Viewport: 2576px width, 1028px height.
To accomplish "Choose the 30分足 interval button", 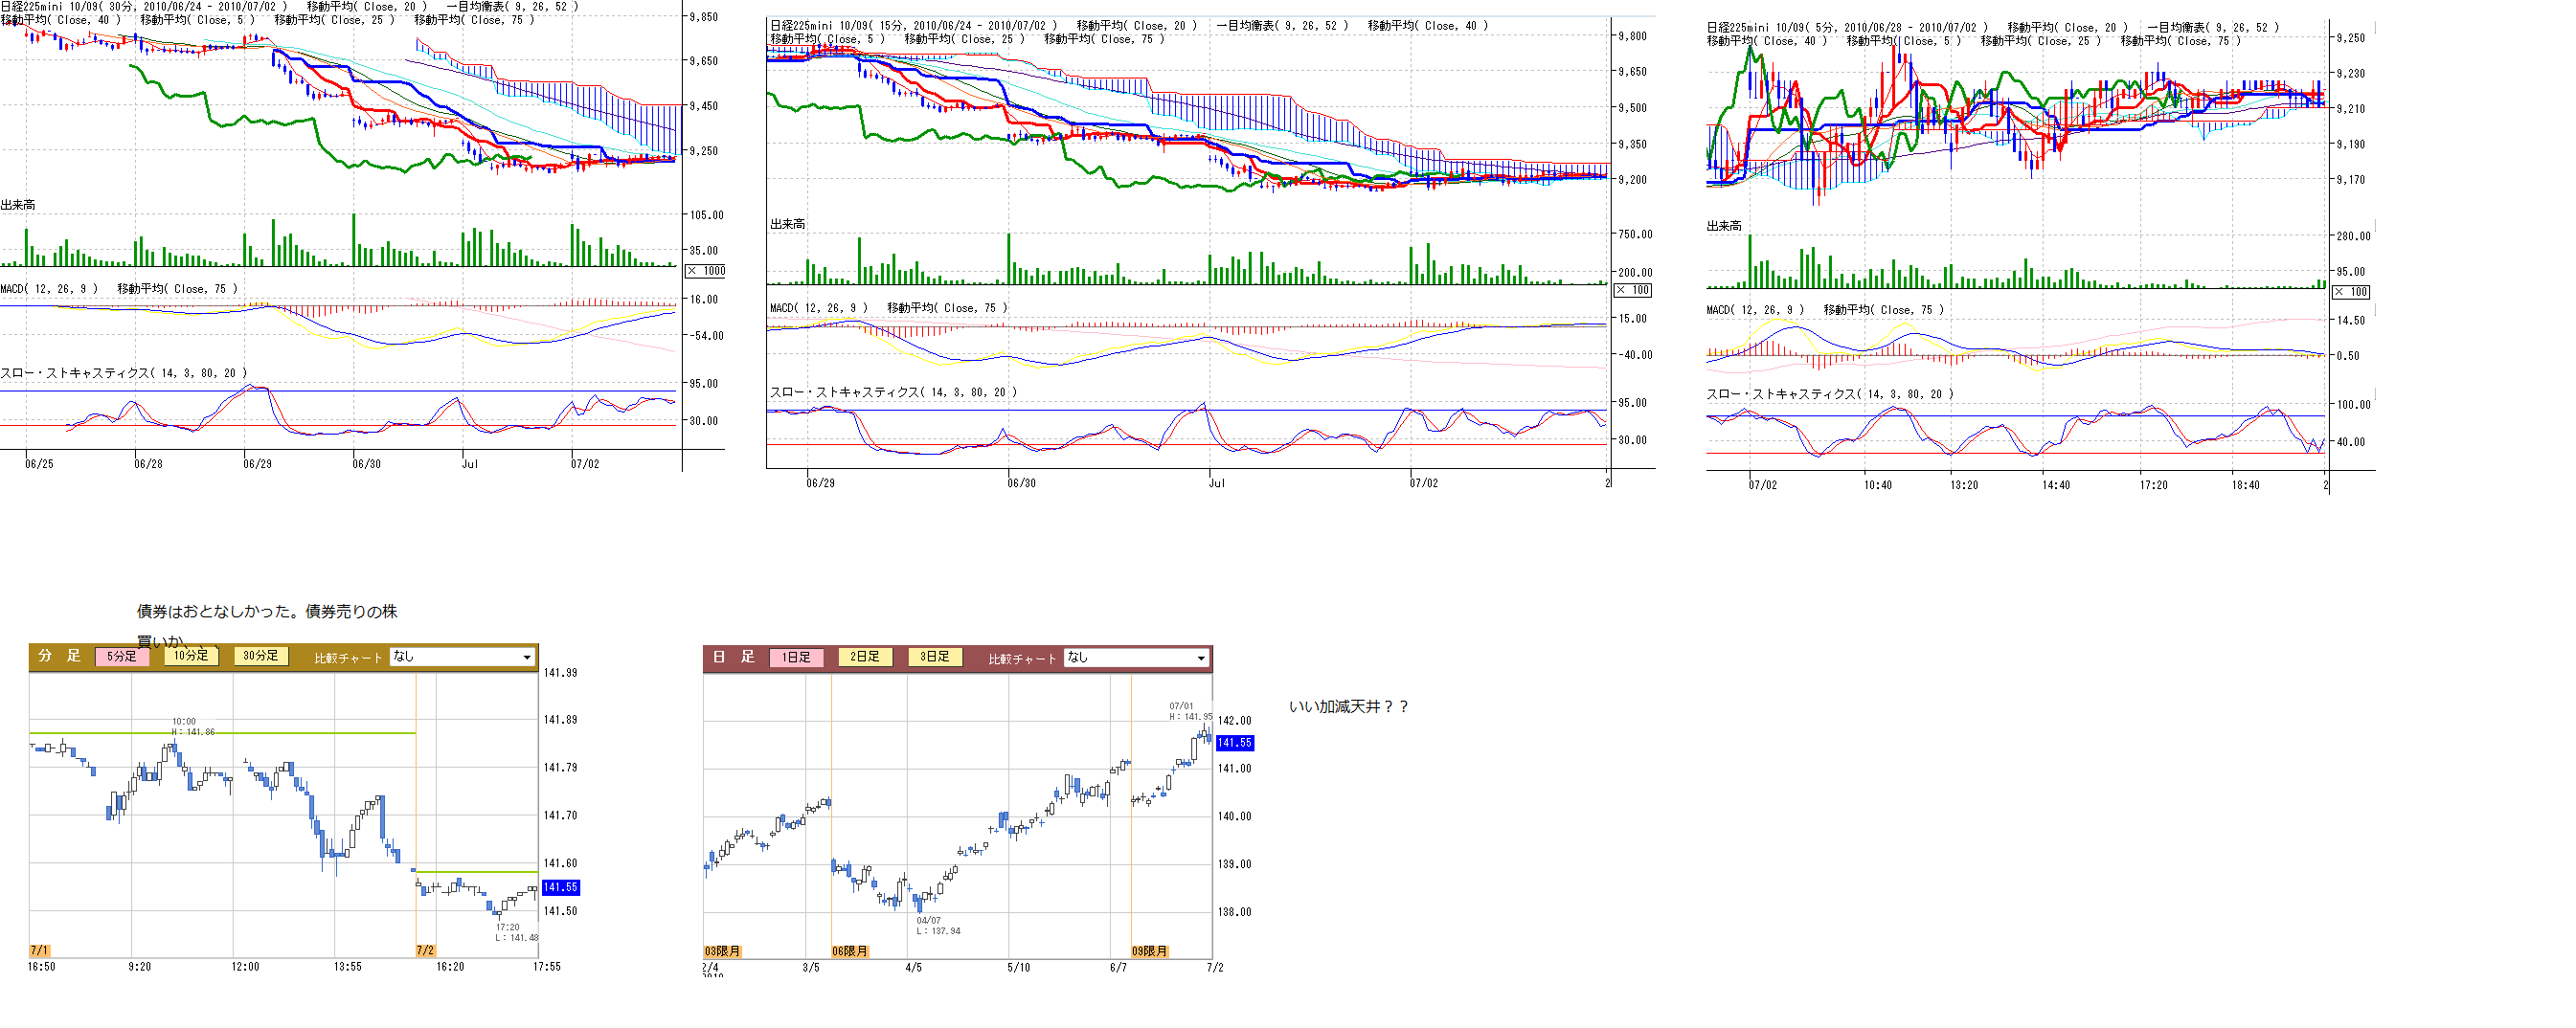I will point(261,656).
